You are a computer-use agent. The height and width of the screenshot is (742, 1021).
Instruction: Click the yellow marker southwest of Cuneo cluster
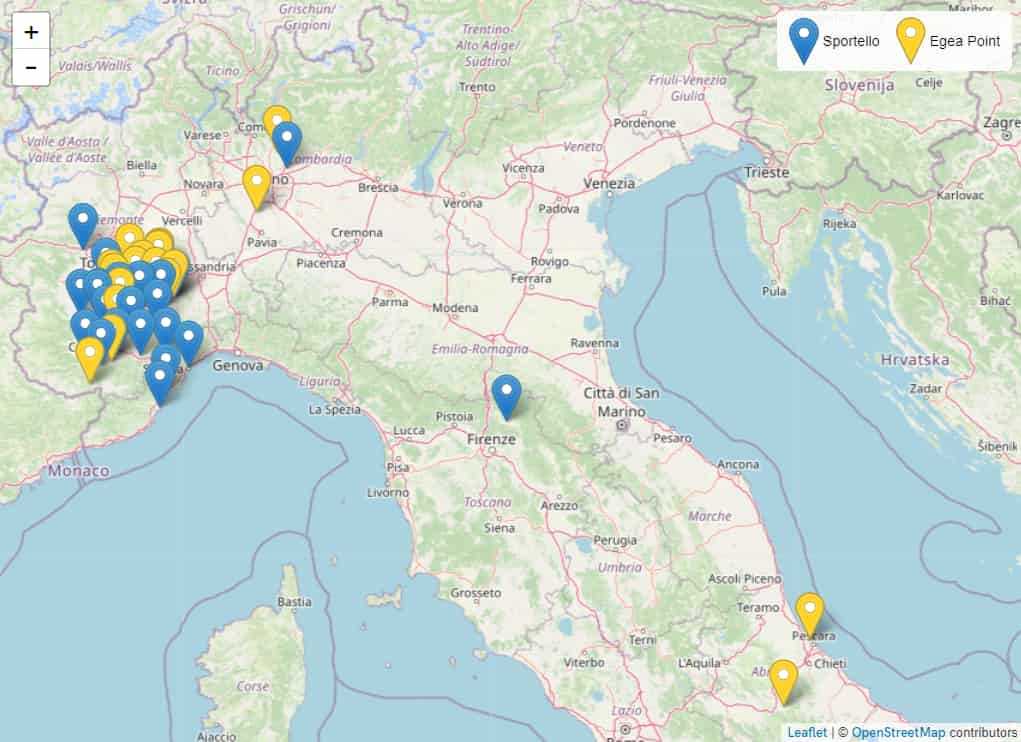90,359
